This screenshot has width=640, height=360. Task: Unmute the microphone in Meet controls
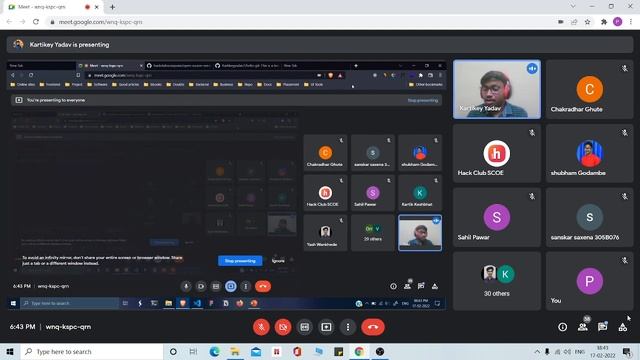click(261, 327)
